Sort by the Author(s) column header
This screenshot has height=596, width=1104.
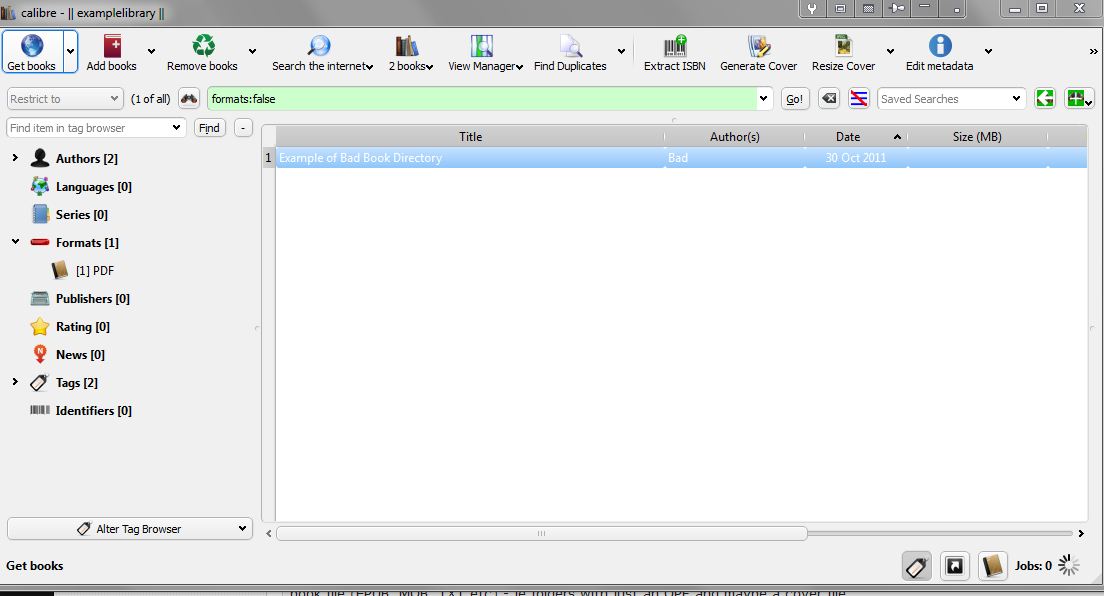[x=734, y=137]
